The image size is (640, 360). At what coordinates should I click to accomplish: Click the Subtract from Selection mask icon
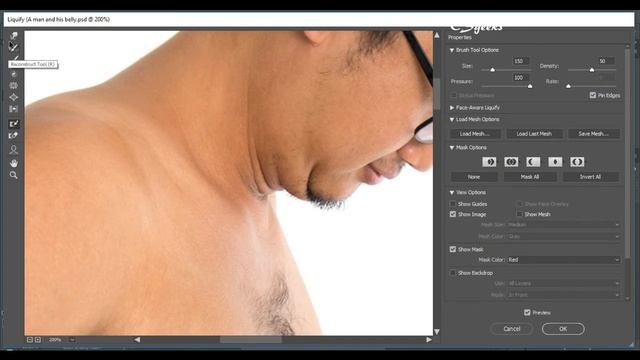[x=533, y=162]
